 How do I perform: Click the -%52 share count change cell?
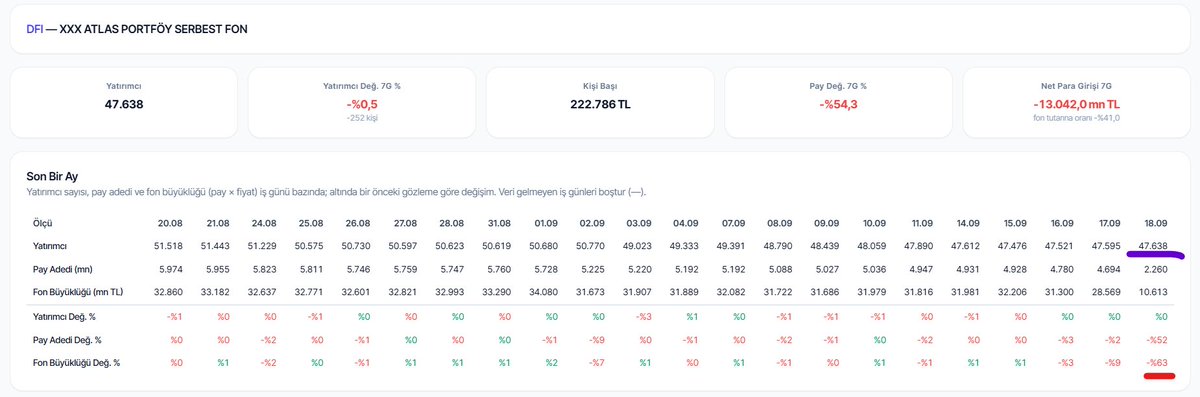tap(1157, 340)
